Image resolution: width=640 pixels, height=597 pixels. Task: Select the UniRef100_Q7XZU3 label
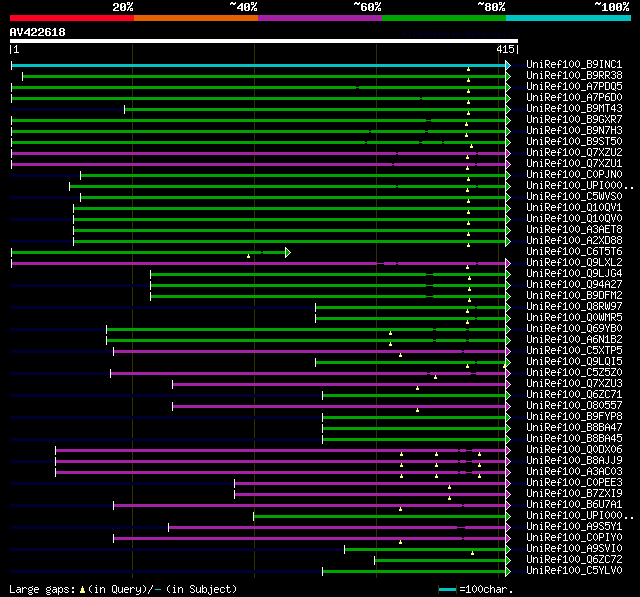(x=574, y=384)
